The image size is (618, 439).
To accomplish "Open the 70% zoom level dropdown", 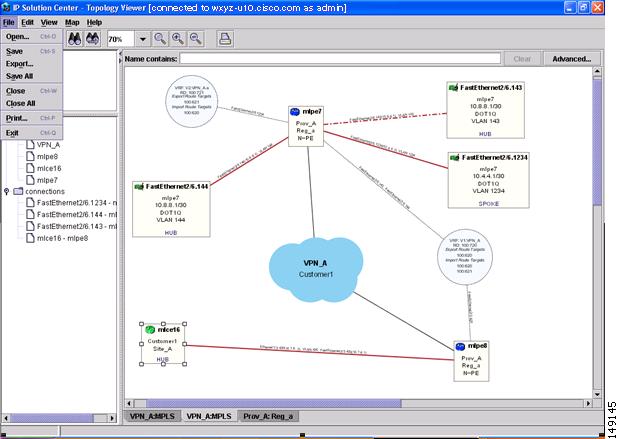I will pos(143,39).
